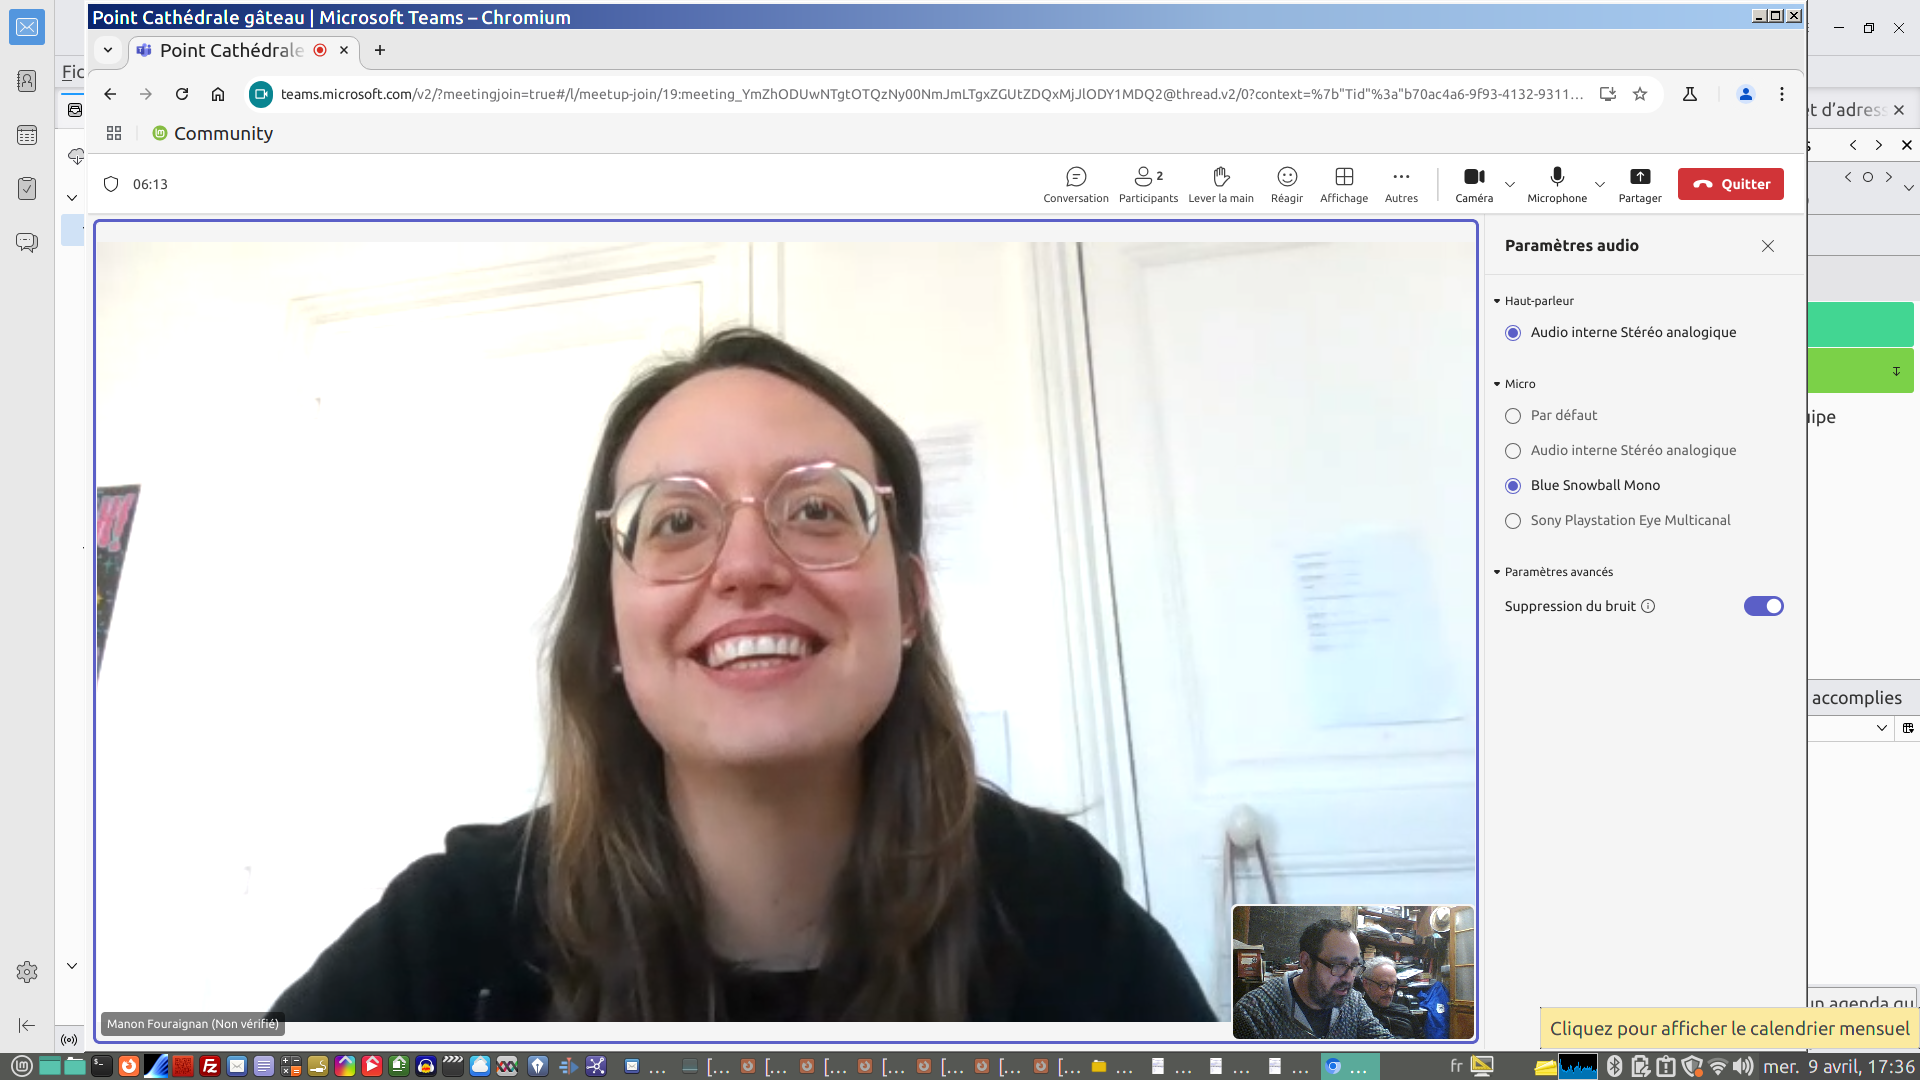The width and height of the screenshot is (1920, 1080).
Task: Select Par défaut microphone option
Action: [x=1513, y=416]
